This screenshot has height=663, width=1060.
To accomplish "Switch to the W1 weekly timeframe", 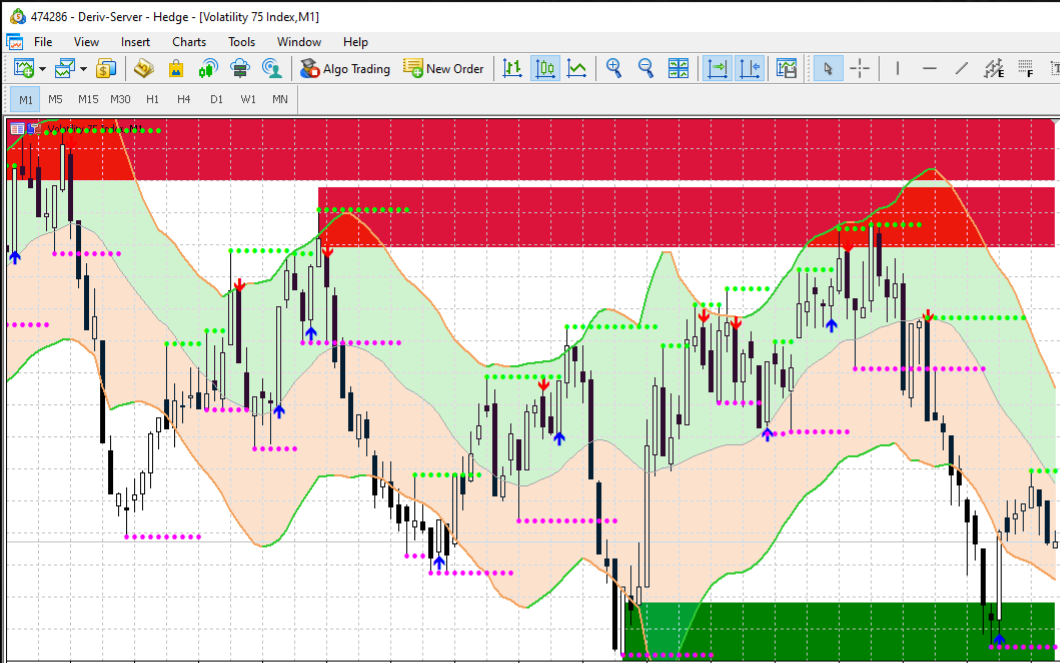I will pos(248,99).
